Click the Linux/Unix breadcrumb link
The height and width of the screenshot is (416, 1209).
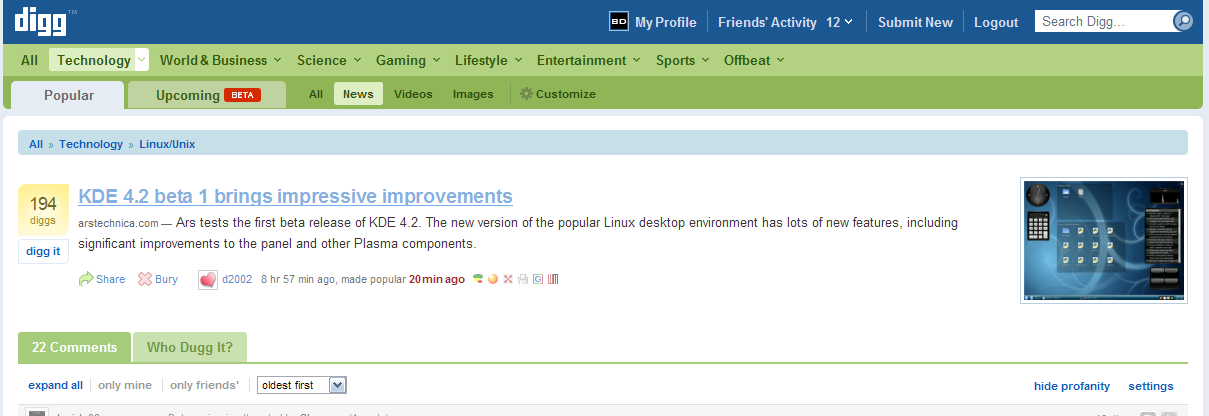click(x=167, y=144)
